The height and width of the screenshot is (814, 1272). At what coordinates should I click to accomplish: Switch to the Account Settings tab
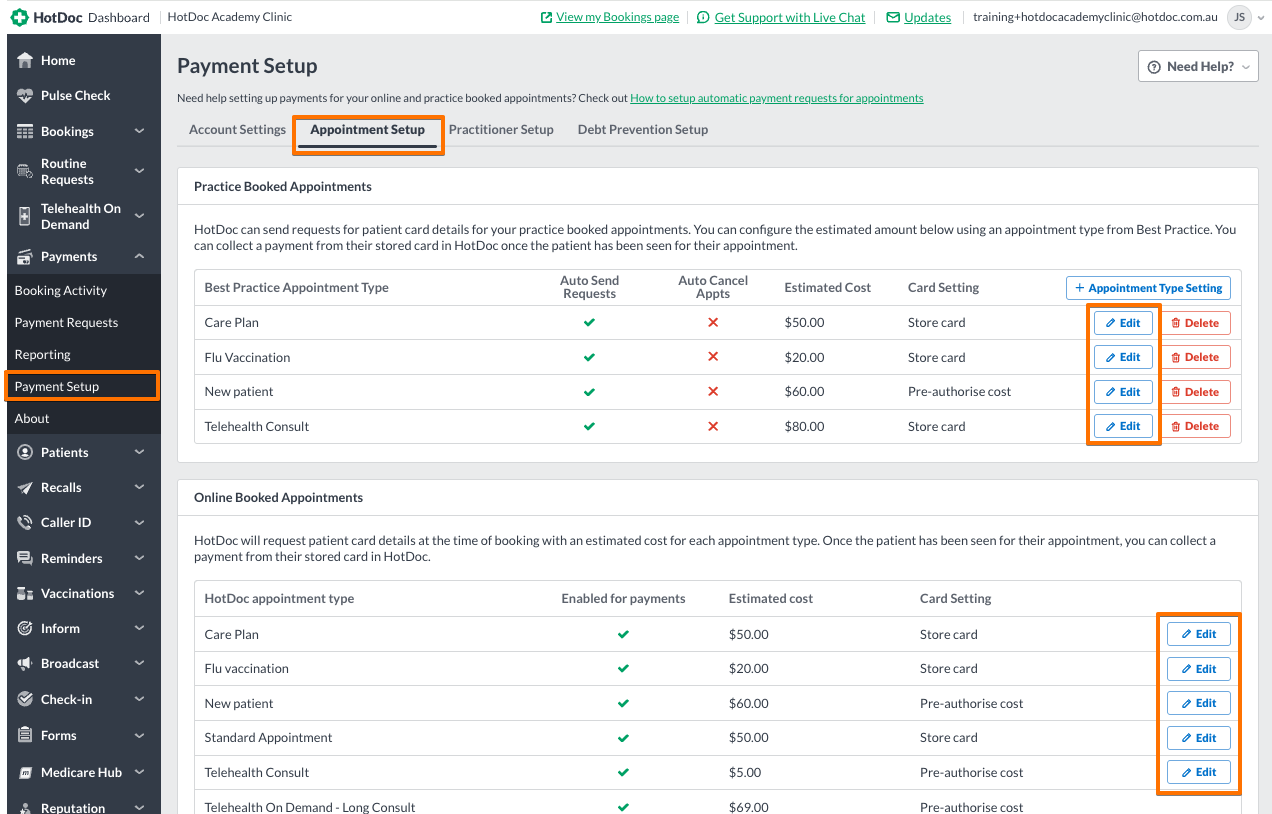[x=237, y=129]
